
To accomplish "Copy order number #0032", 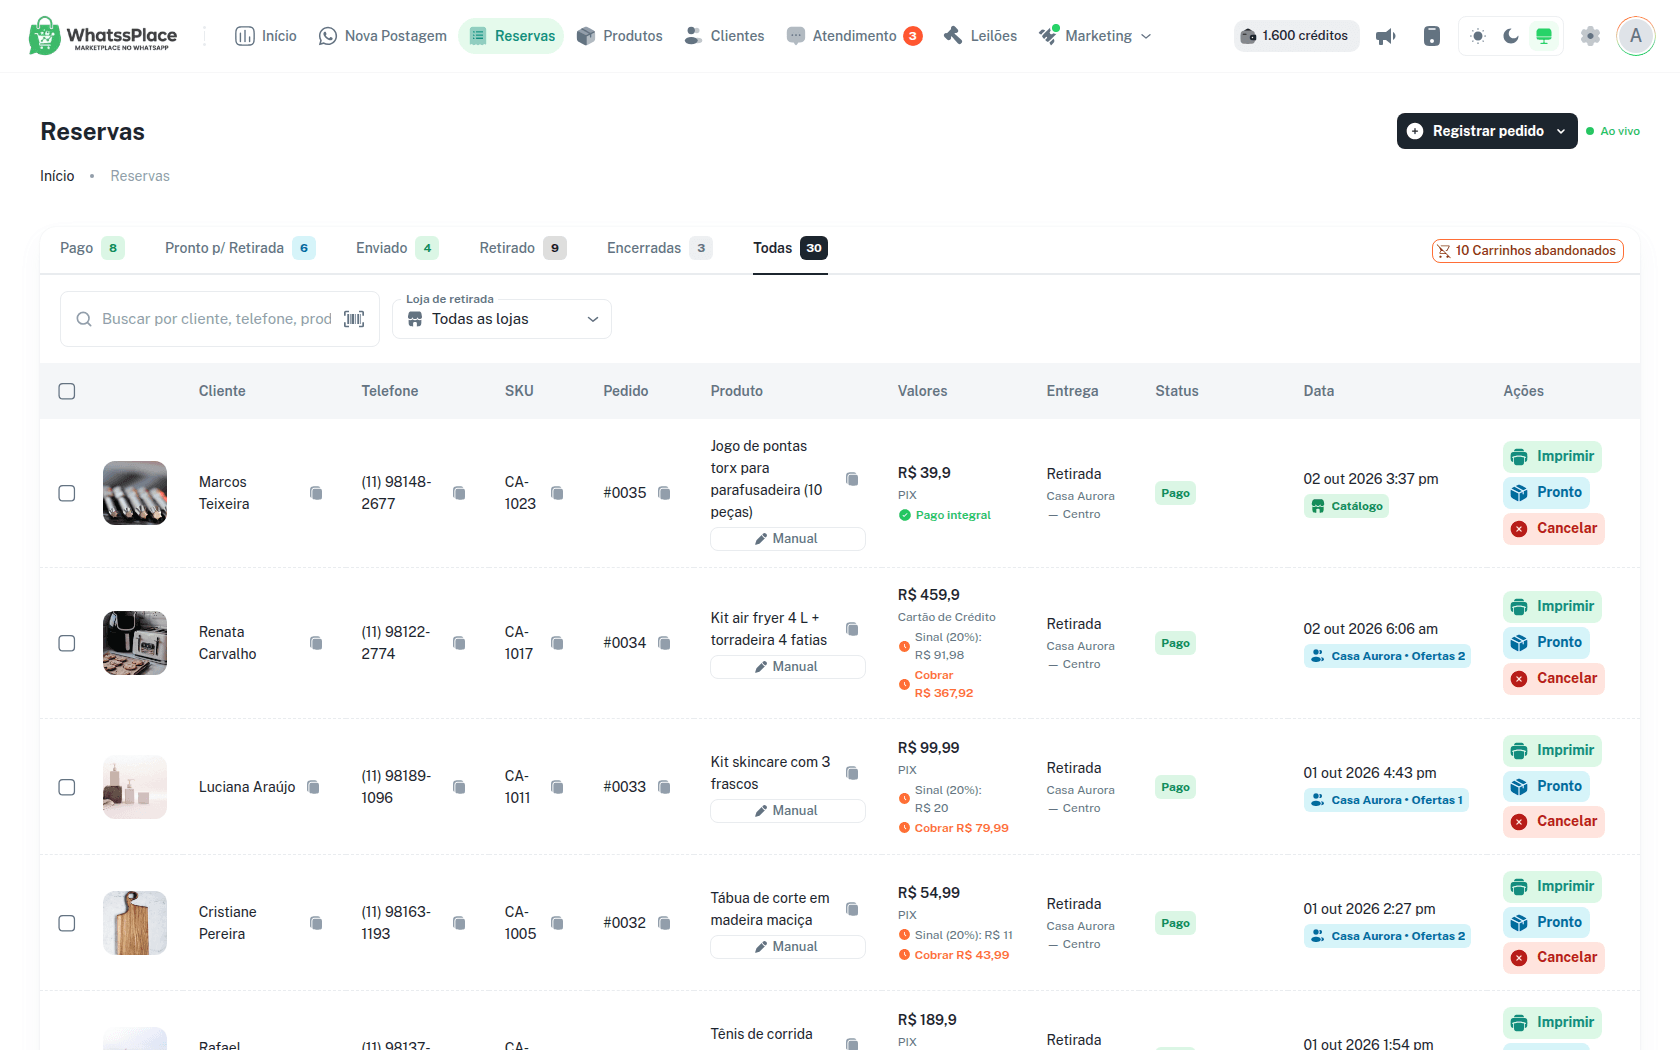I will pyautogui.click(x=664, y=923).
